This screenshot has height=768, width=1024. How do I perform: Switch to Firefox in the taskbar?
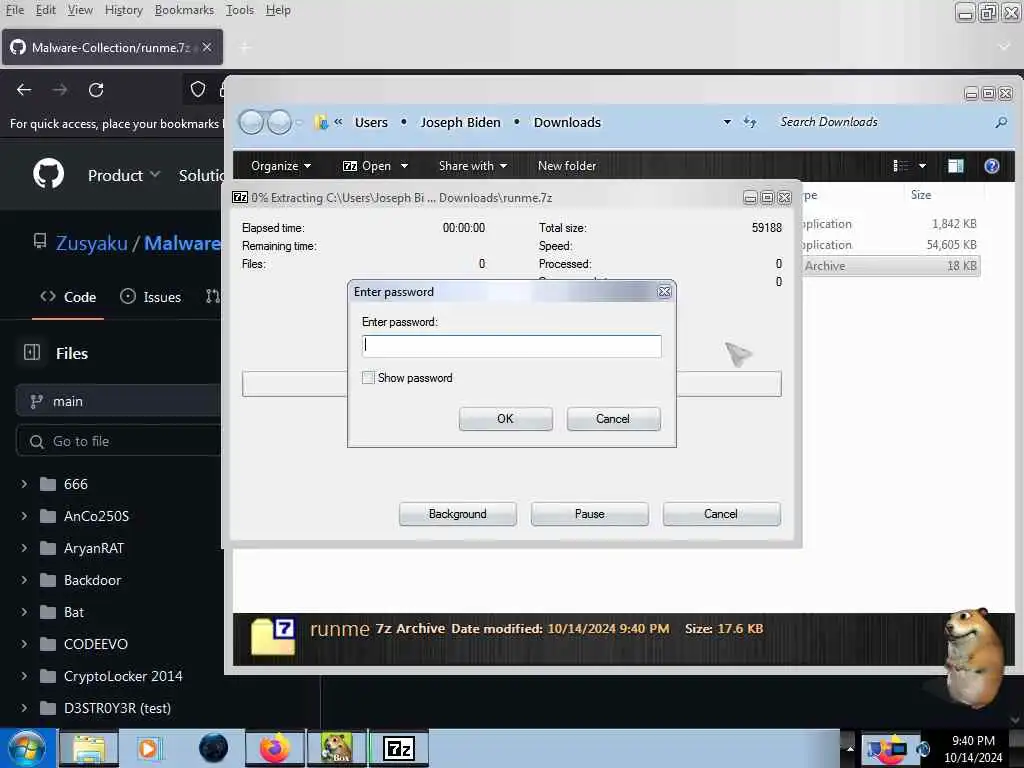pos(274,748)
